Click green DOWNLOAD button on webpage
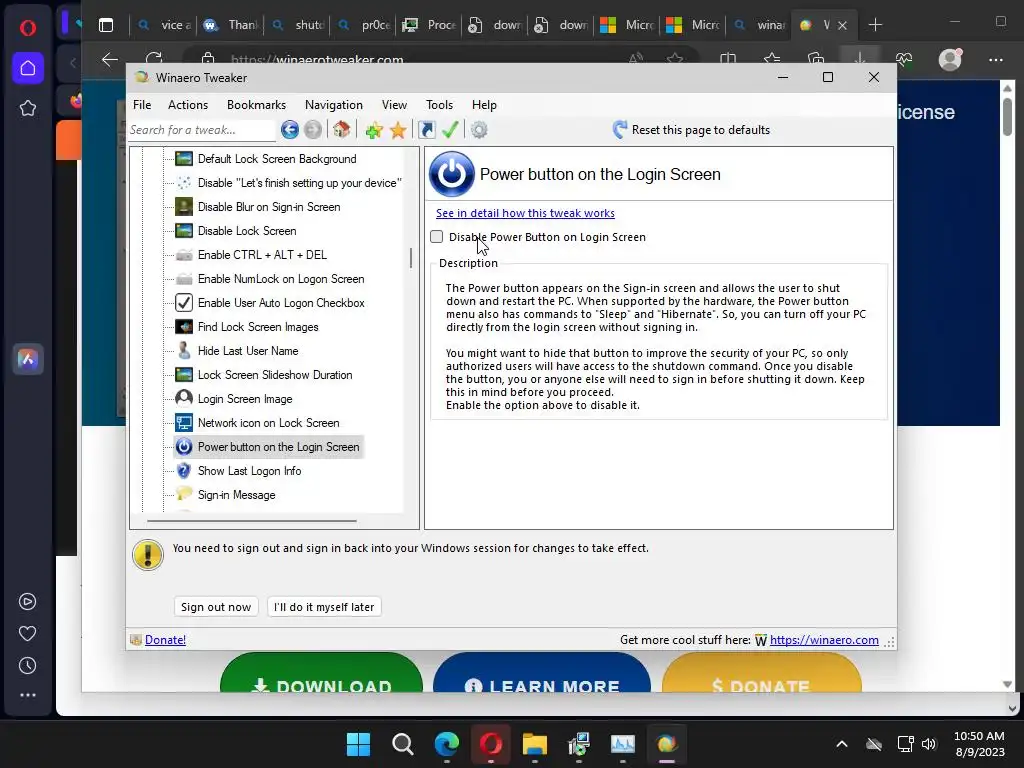 pyautogui.click(x=321, y=673)
